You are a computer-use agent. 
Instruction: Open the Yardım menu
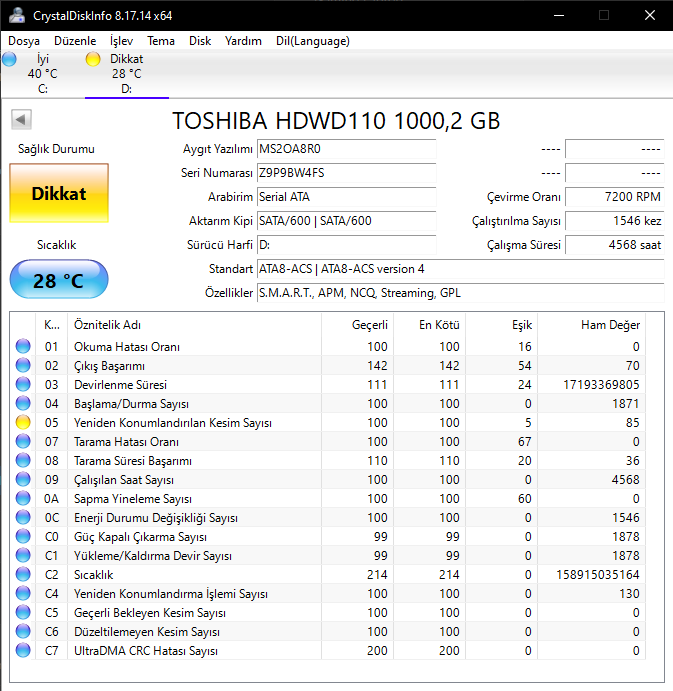click(243, 41)
